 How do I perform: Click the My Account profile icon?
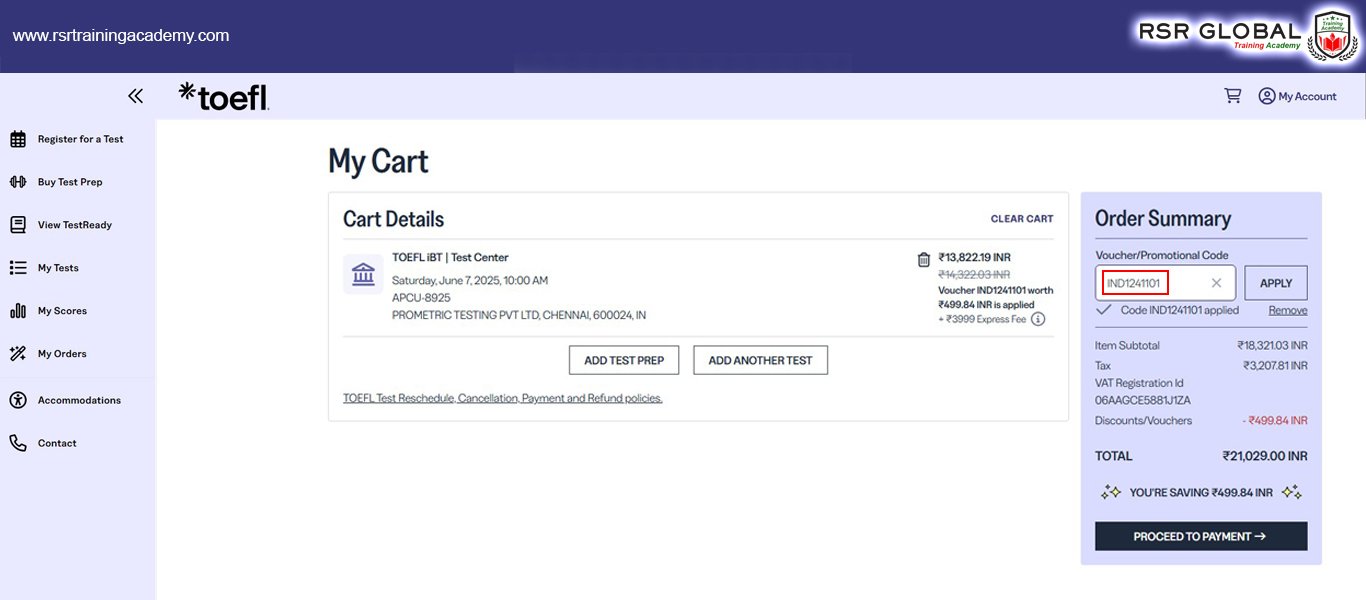(1267, 96)
